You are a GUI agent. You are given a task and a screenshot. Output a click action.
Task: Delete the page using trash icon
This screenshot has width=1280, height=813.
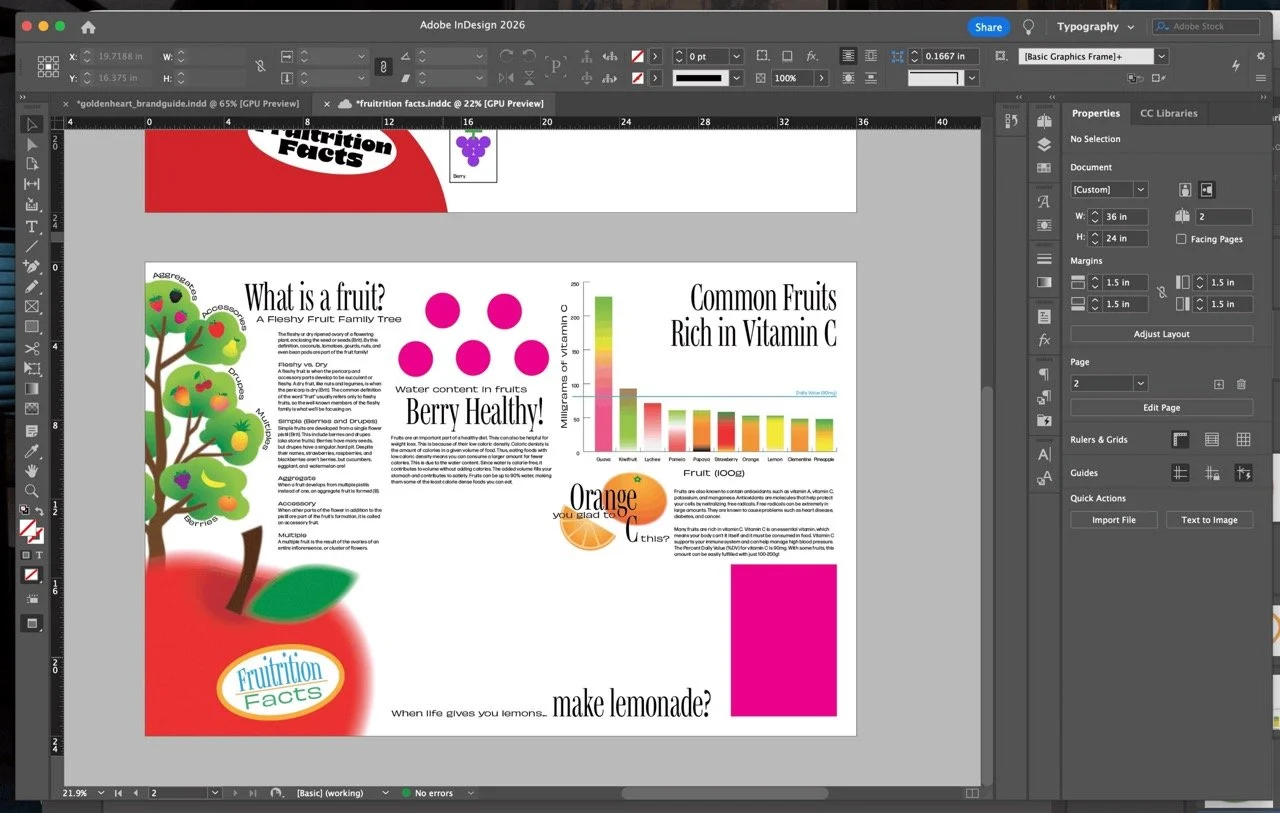coord(1241,384)
